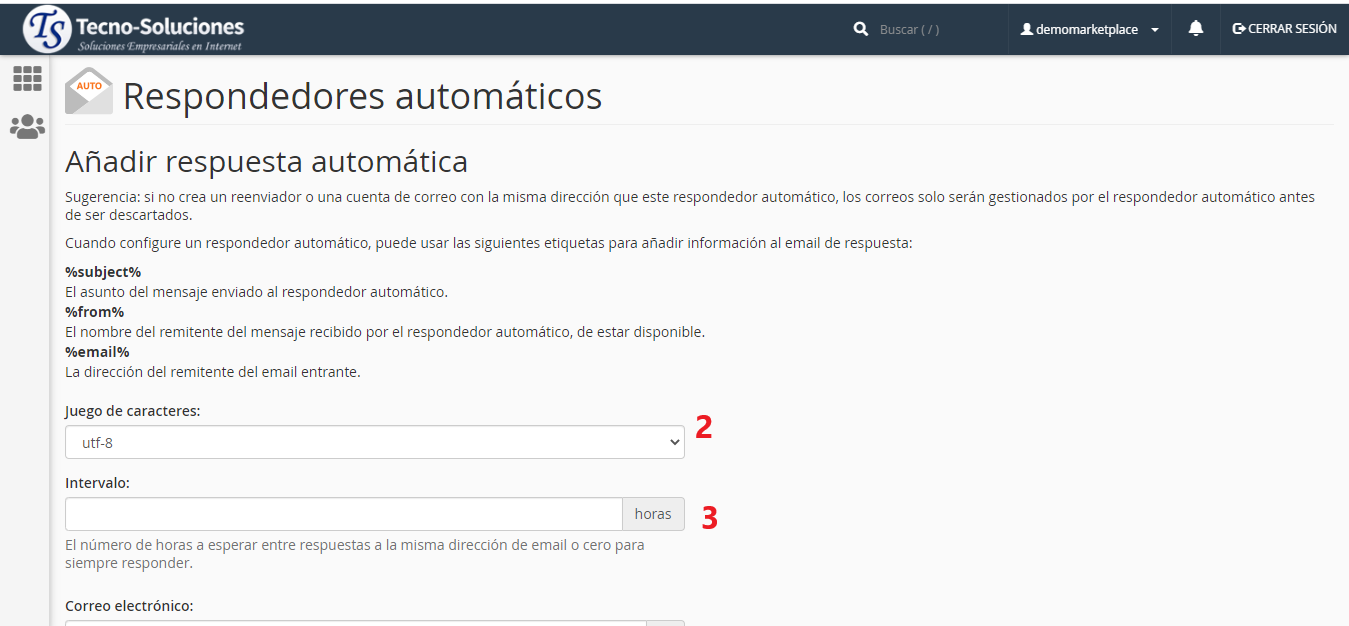
Task: Click the user silhouette icon beside demomarketplace
Action: (1026, 30)
